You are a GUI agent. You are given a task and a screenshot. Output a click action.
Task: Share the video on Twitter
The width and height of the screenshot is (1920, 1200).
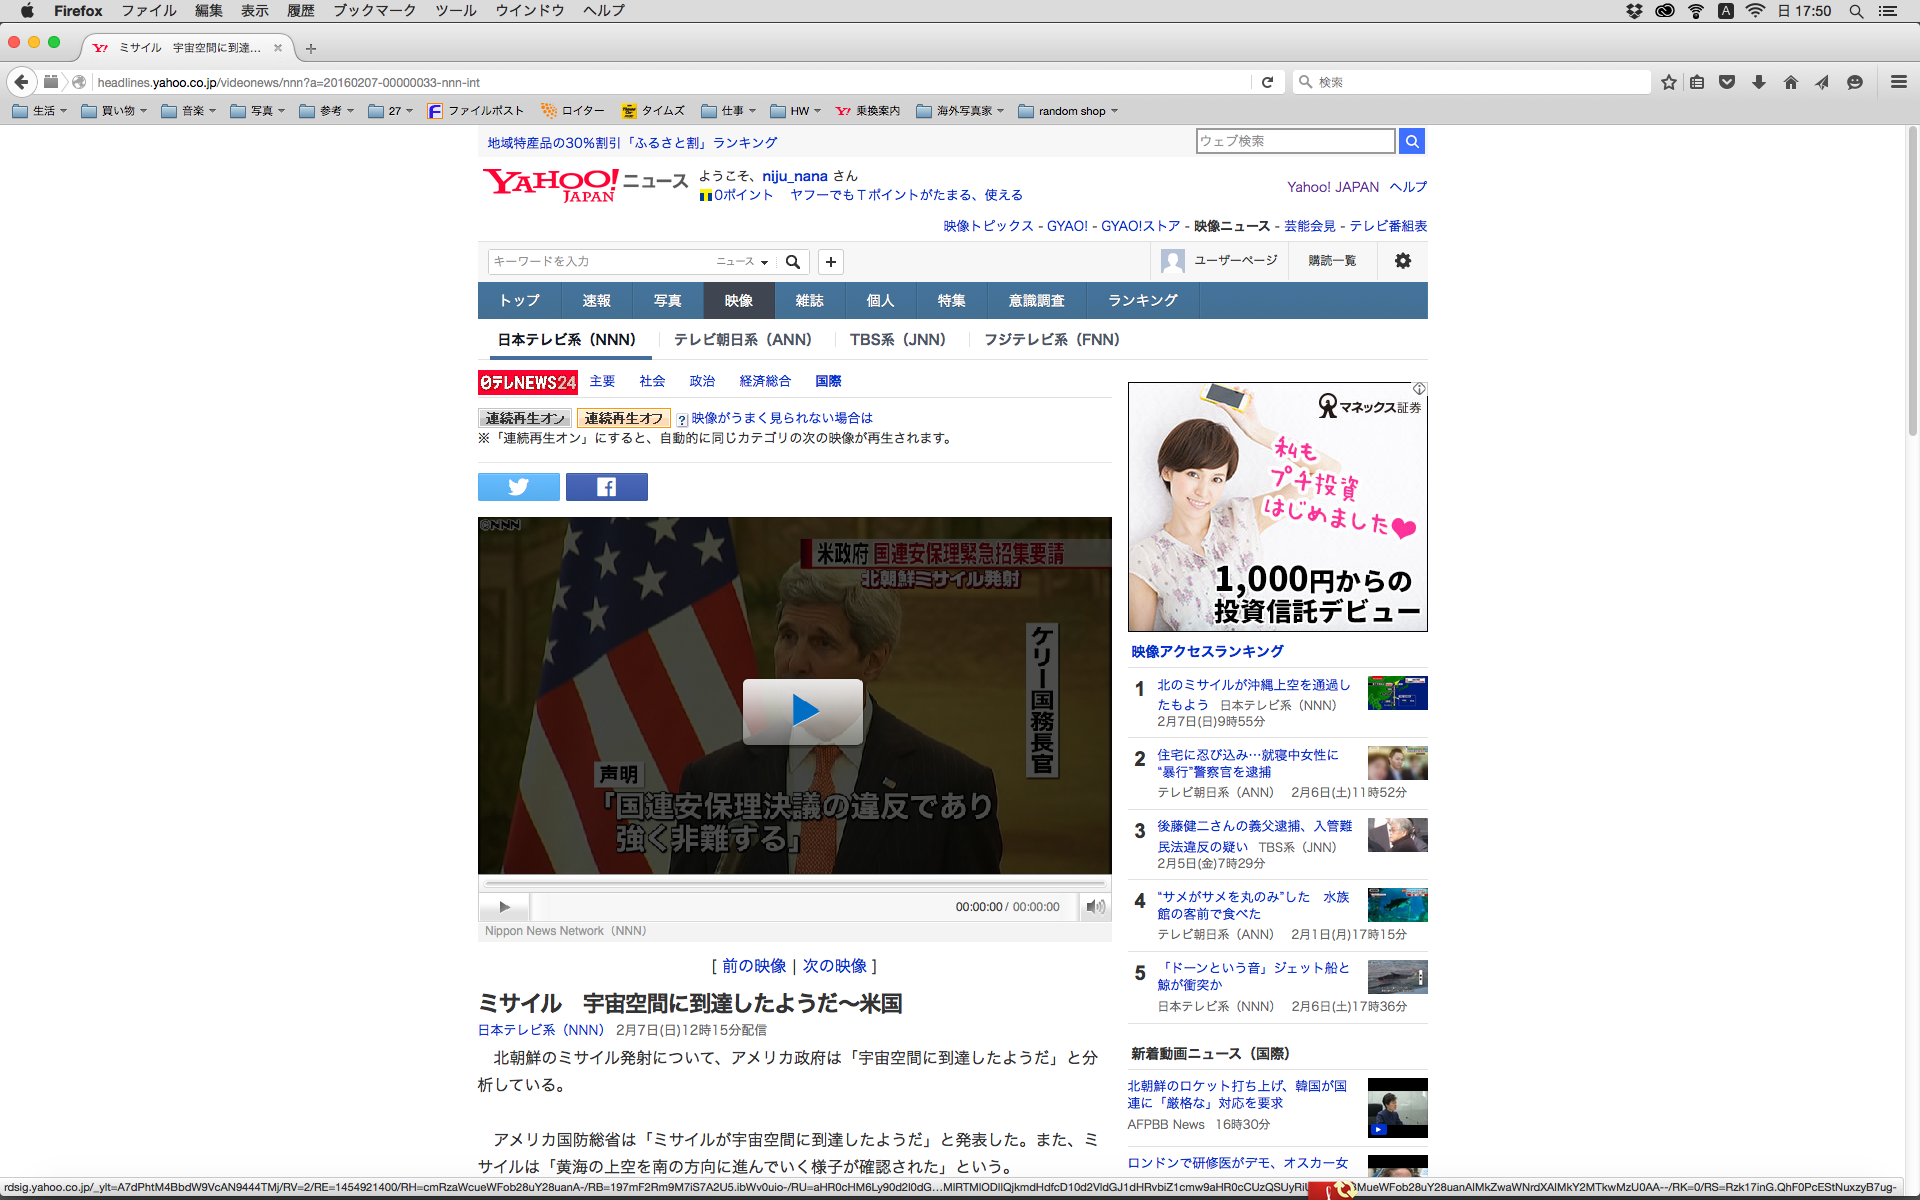click(x=518, y=487)
